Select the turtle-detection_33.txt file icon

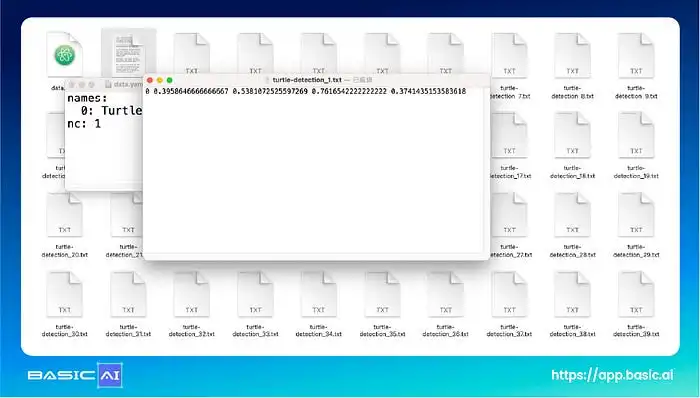255,294
